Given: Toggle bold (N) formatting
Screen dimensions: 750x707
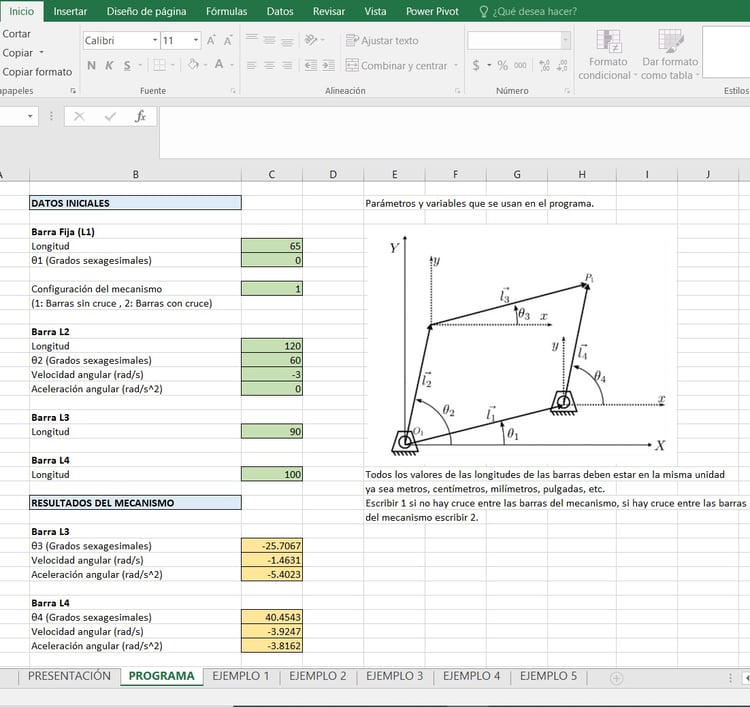Looking at the screenshot, I should (91, 66).
